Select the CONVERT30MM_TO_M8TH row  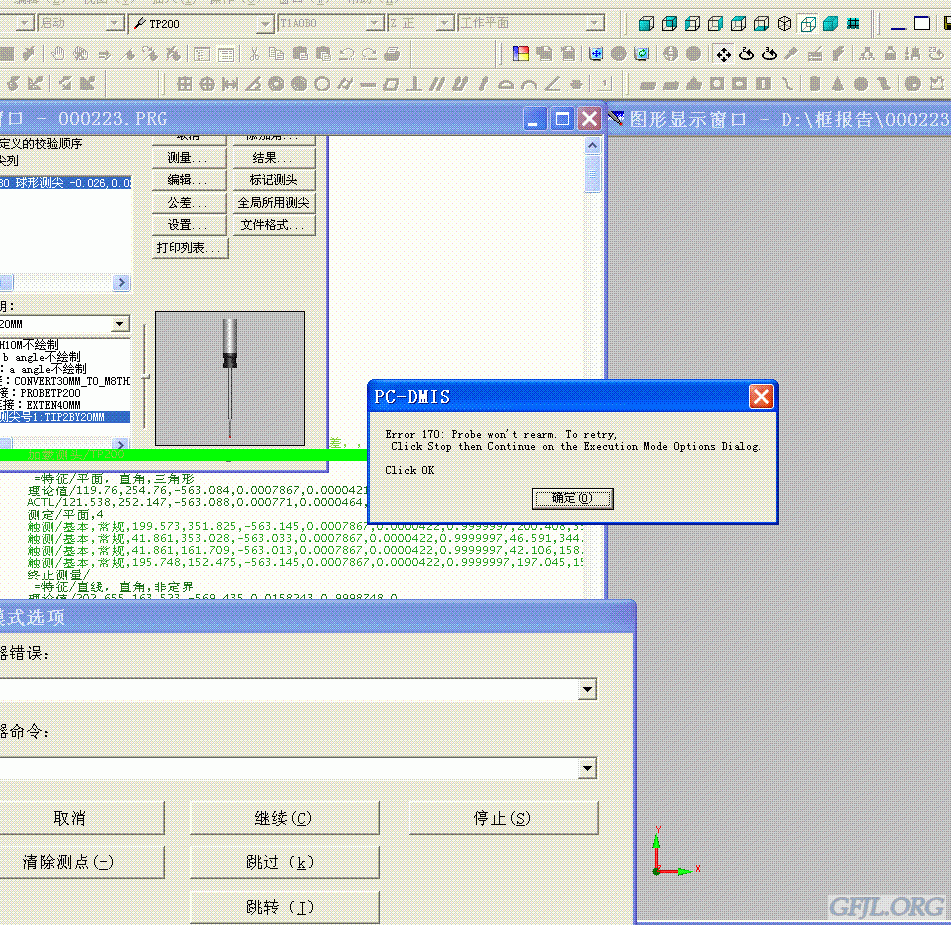(65, 382)
